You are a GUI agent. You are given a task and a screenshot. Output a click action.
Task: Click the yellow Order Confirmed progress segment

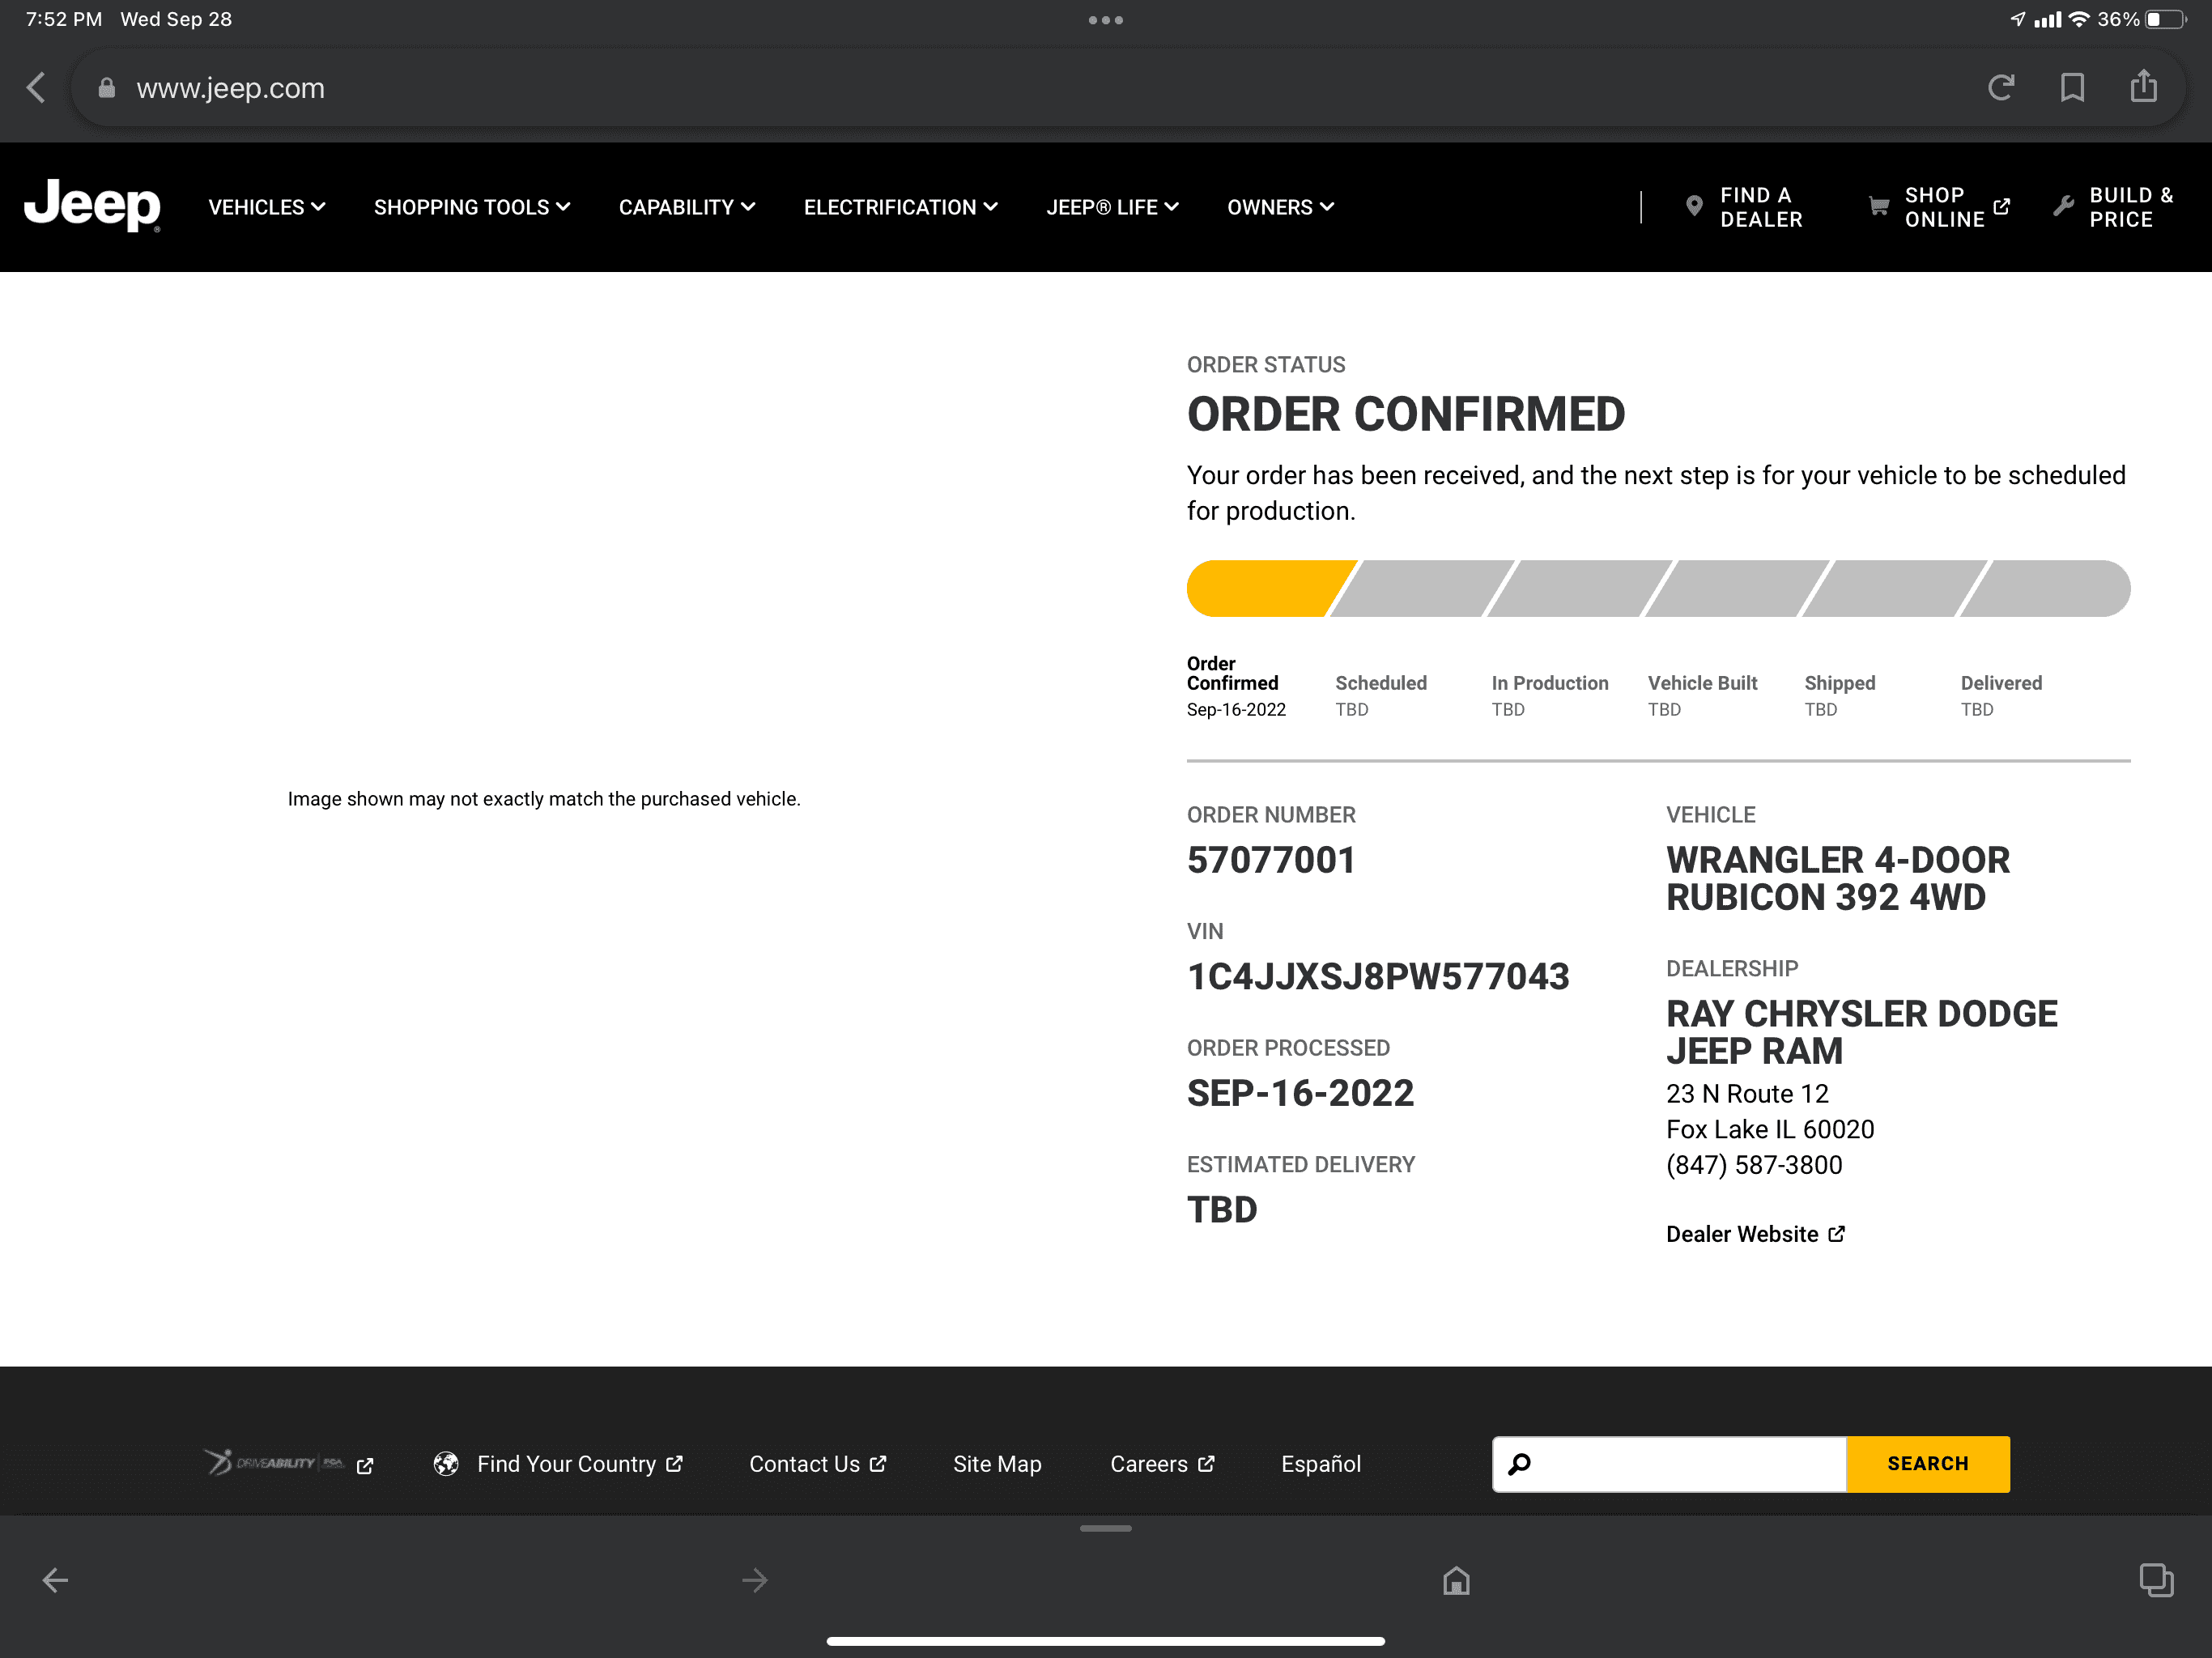(1271, 588)
